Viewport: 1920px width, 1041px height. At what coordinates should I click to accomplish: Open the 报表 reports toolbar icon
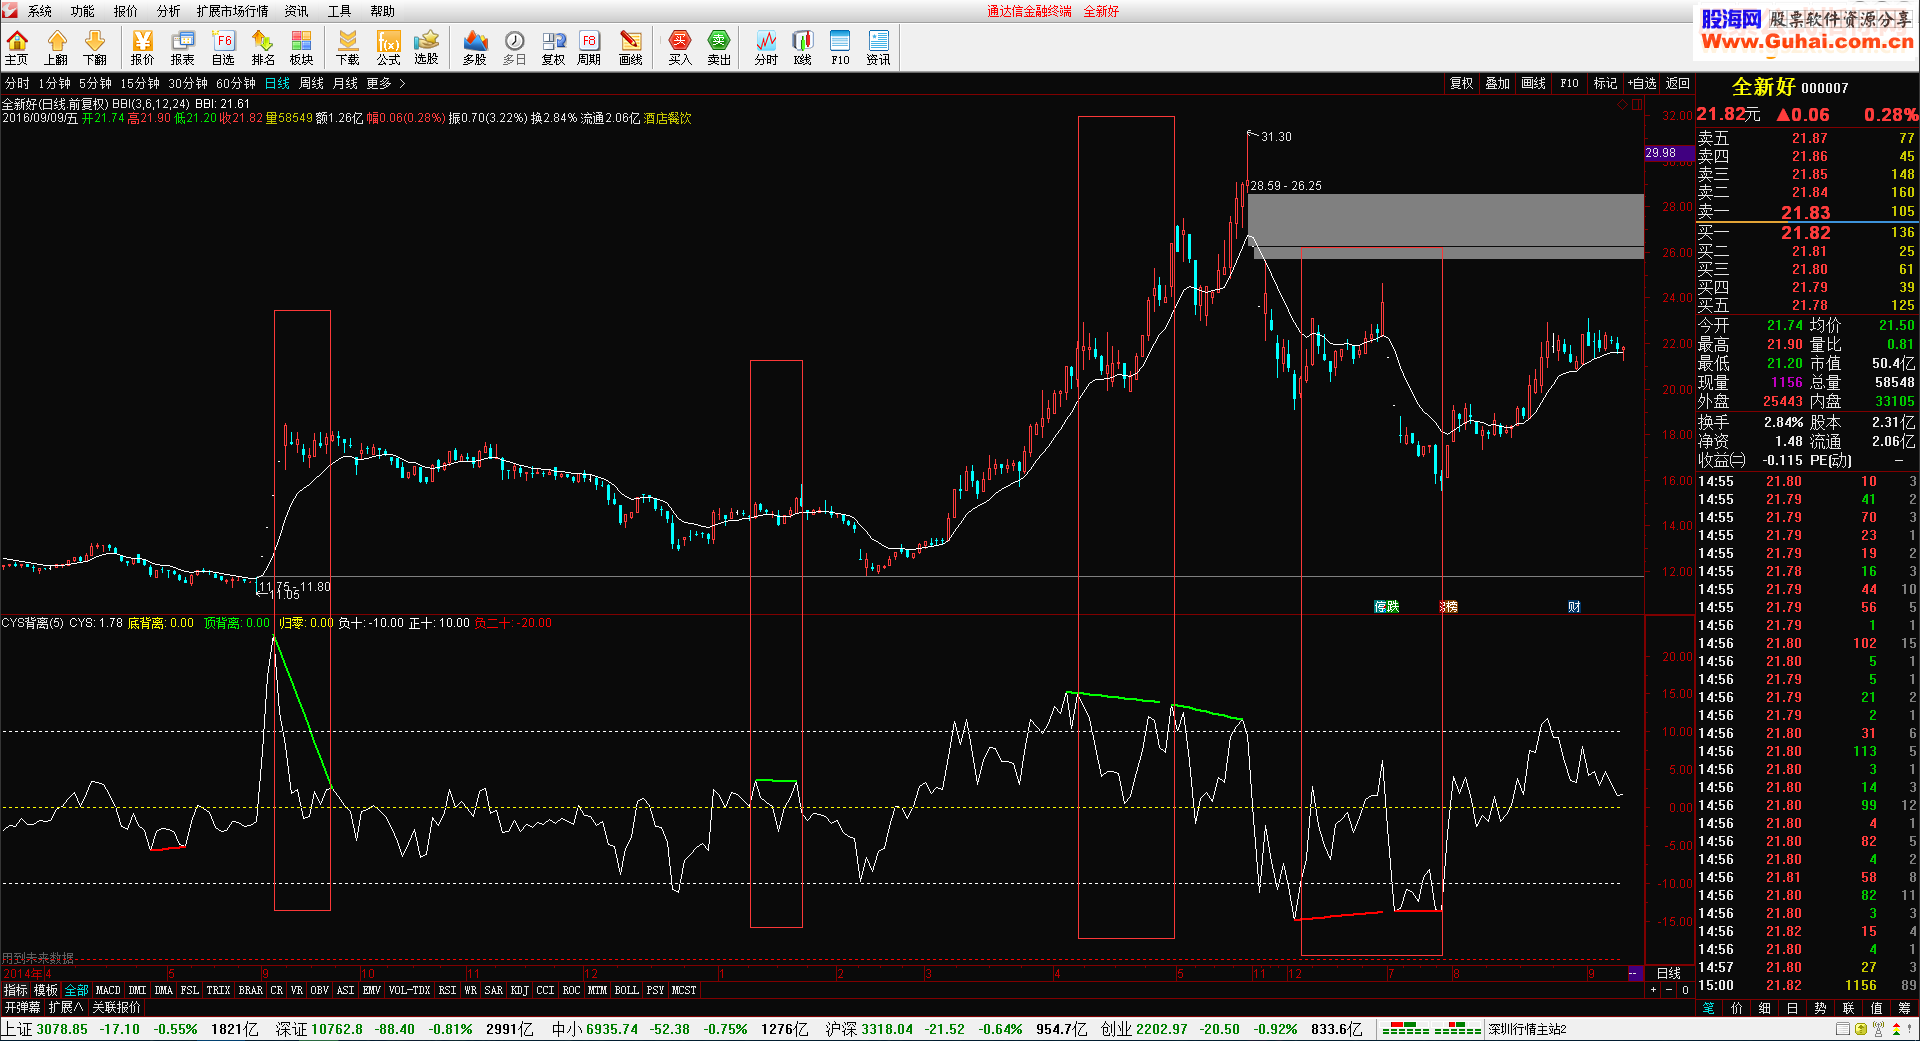tap(183, 47)
